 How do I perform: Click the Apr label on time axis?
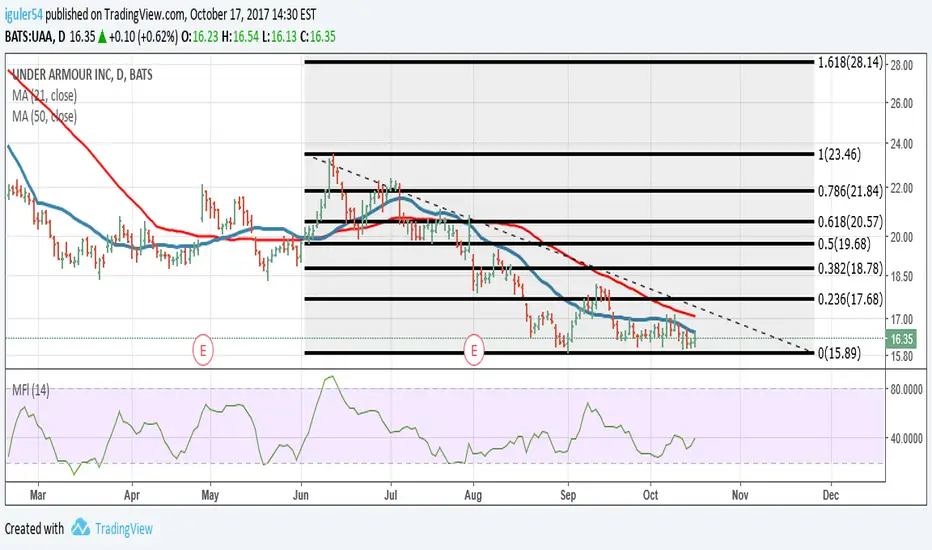coord(131,495)
